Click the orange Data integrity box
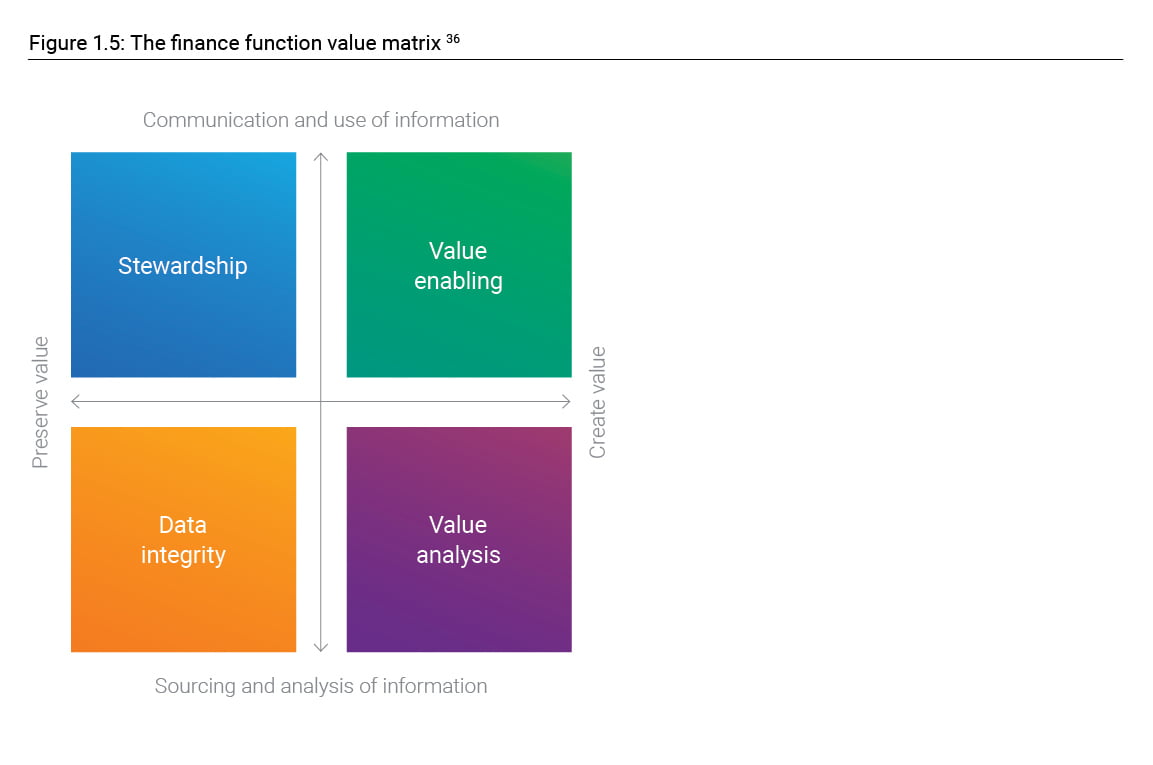Screen dimensions: 1153x765 (183, 539)
